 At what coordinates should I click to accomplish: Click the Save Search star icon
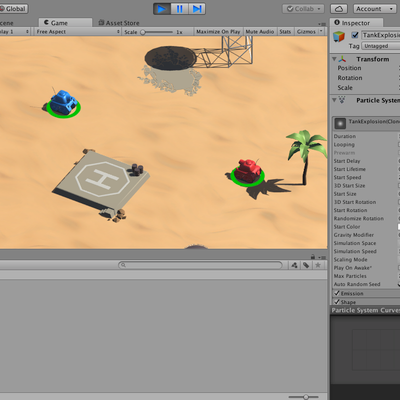318,265
